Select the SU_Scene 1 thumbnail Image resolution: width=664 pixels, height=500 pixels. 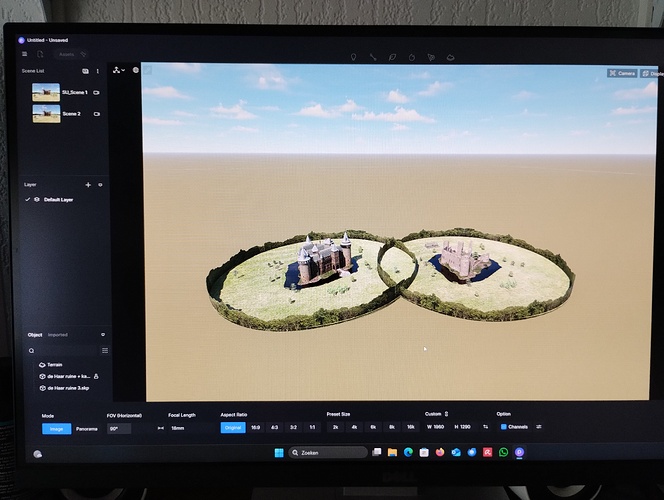pyautogui.click(x=46, y=92)
